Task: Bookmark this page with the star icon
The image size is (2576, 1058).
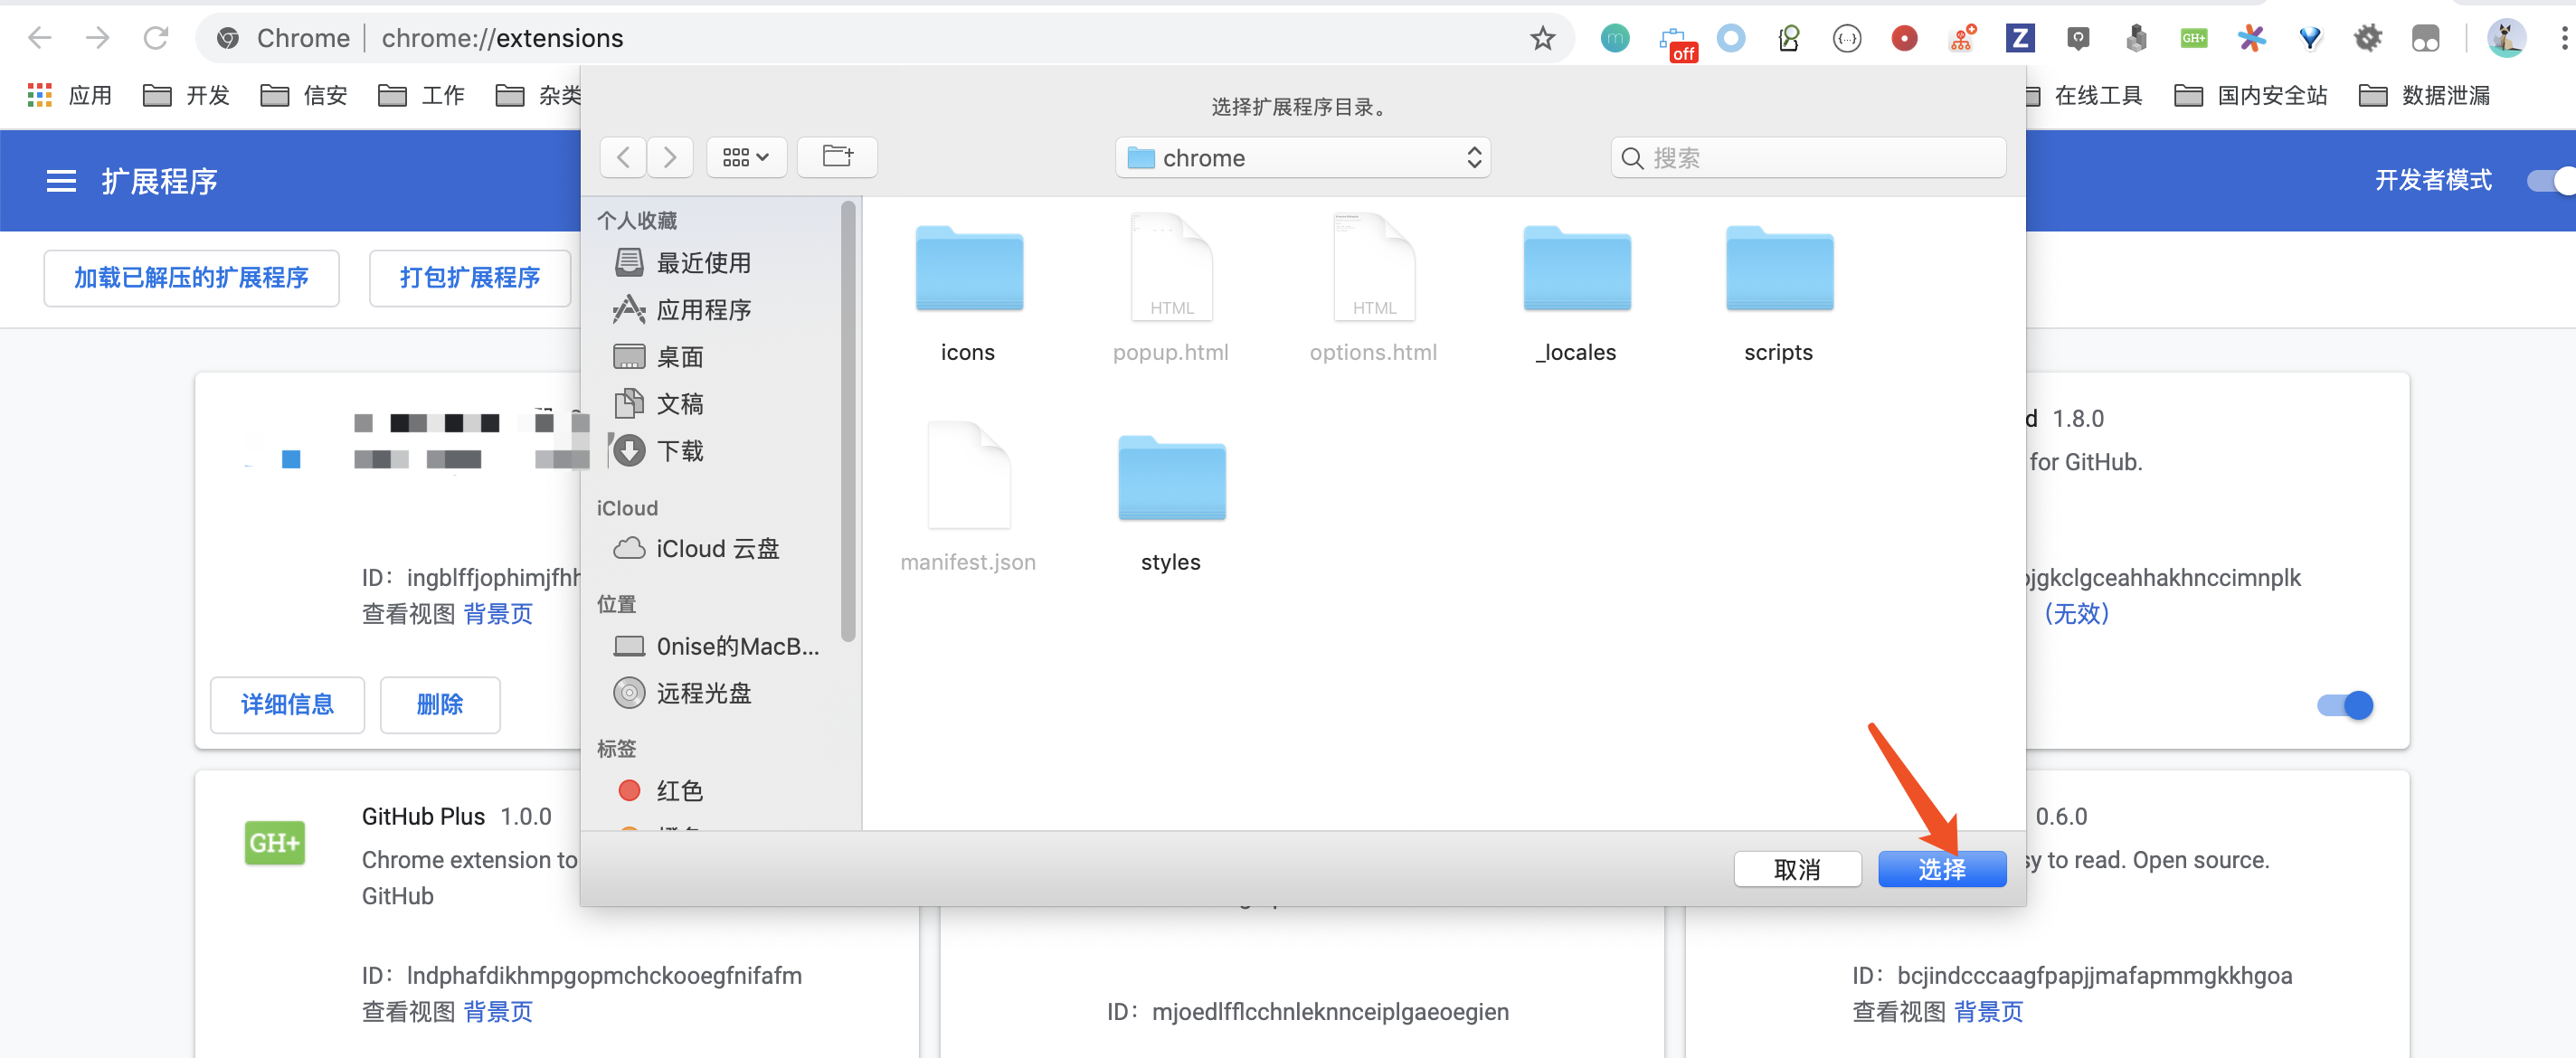Action: click(1542, 38)
